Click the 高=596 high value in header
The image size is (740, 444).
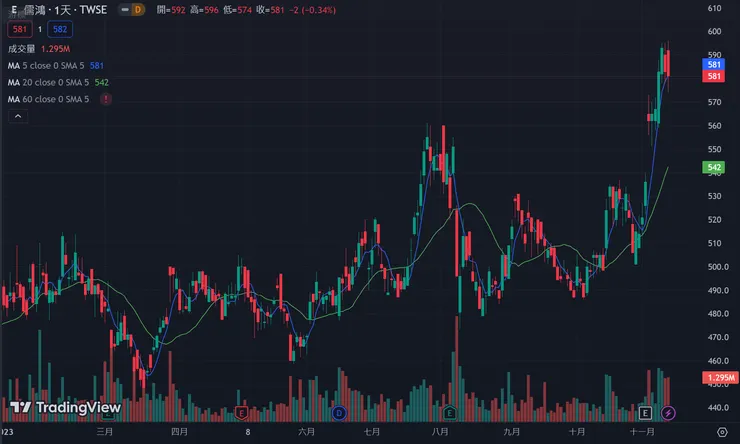204,10
